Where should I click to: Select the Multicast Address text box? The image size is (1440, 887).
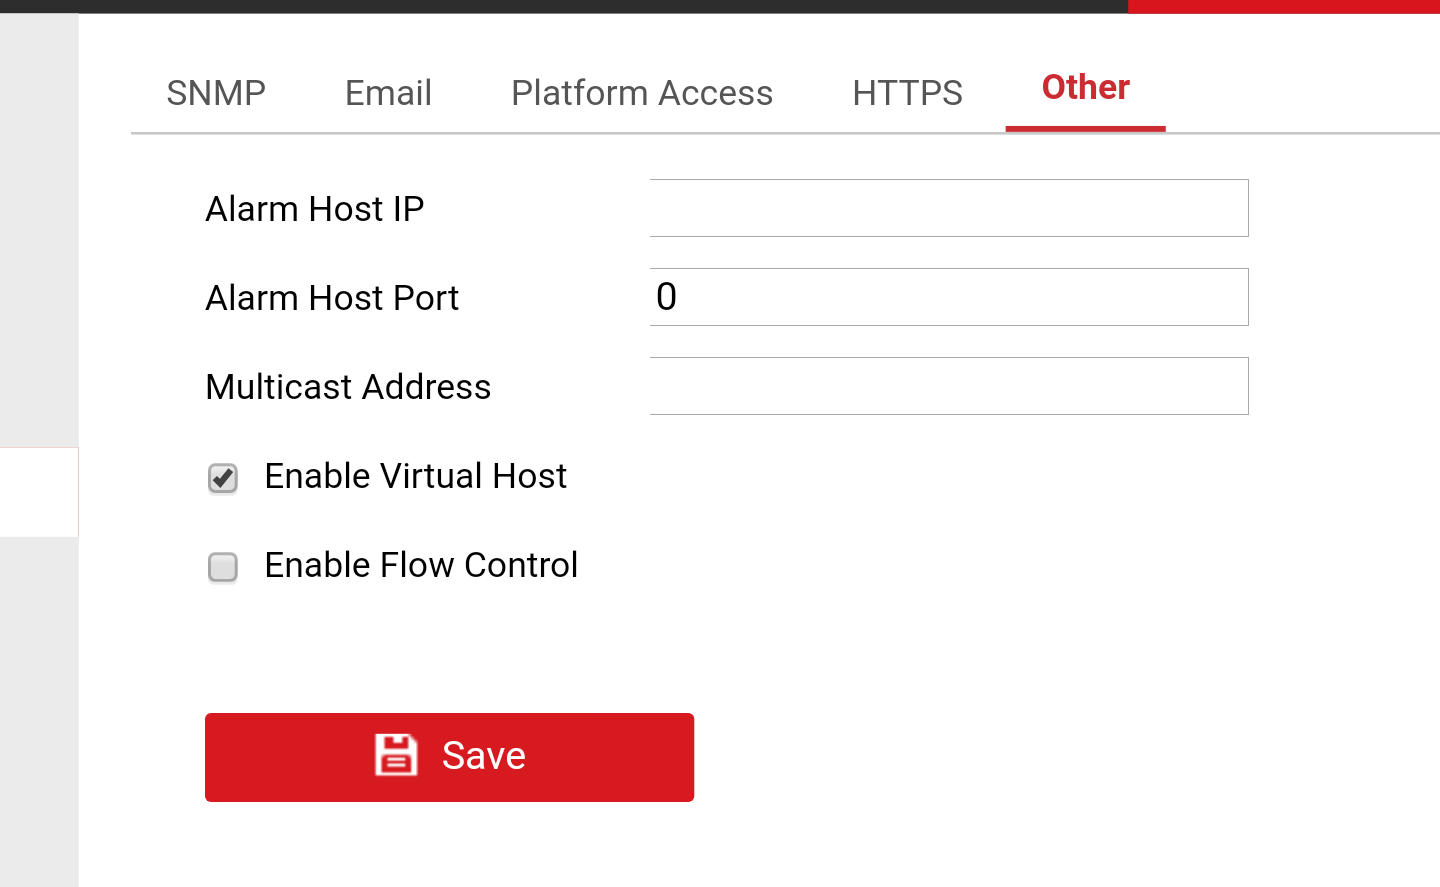pyautogui.click(x=948, y=386)
